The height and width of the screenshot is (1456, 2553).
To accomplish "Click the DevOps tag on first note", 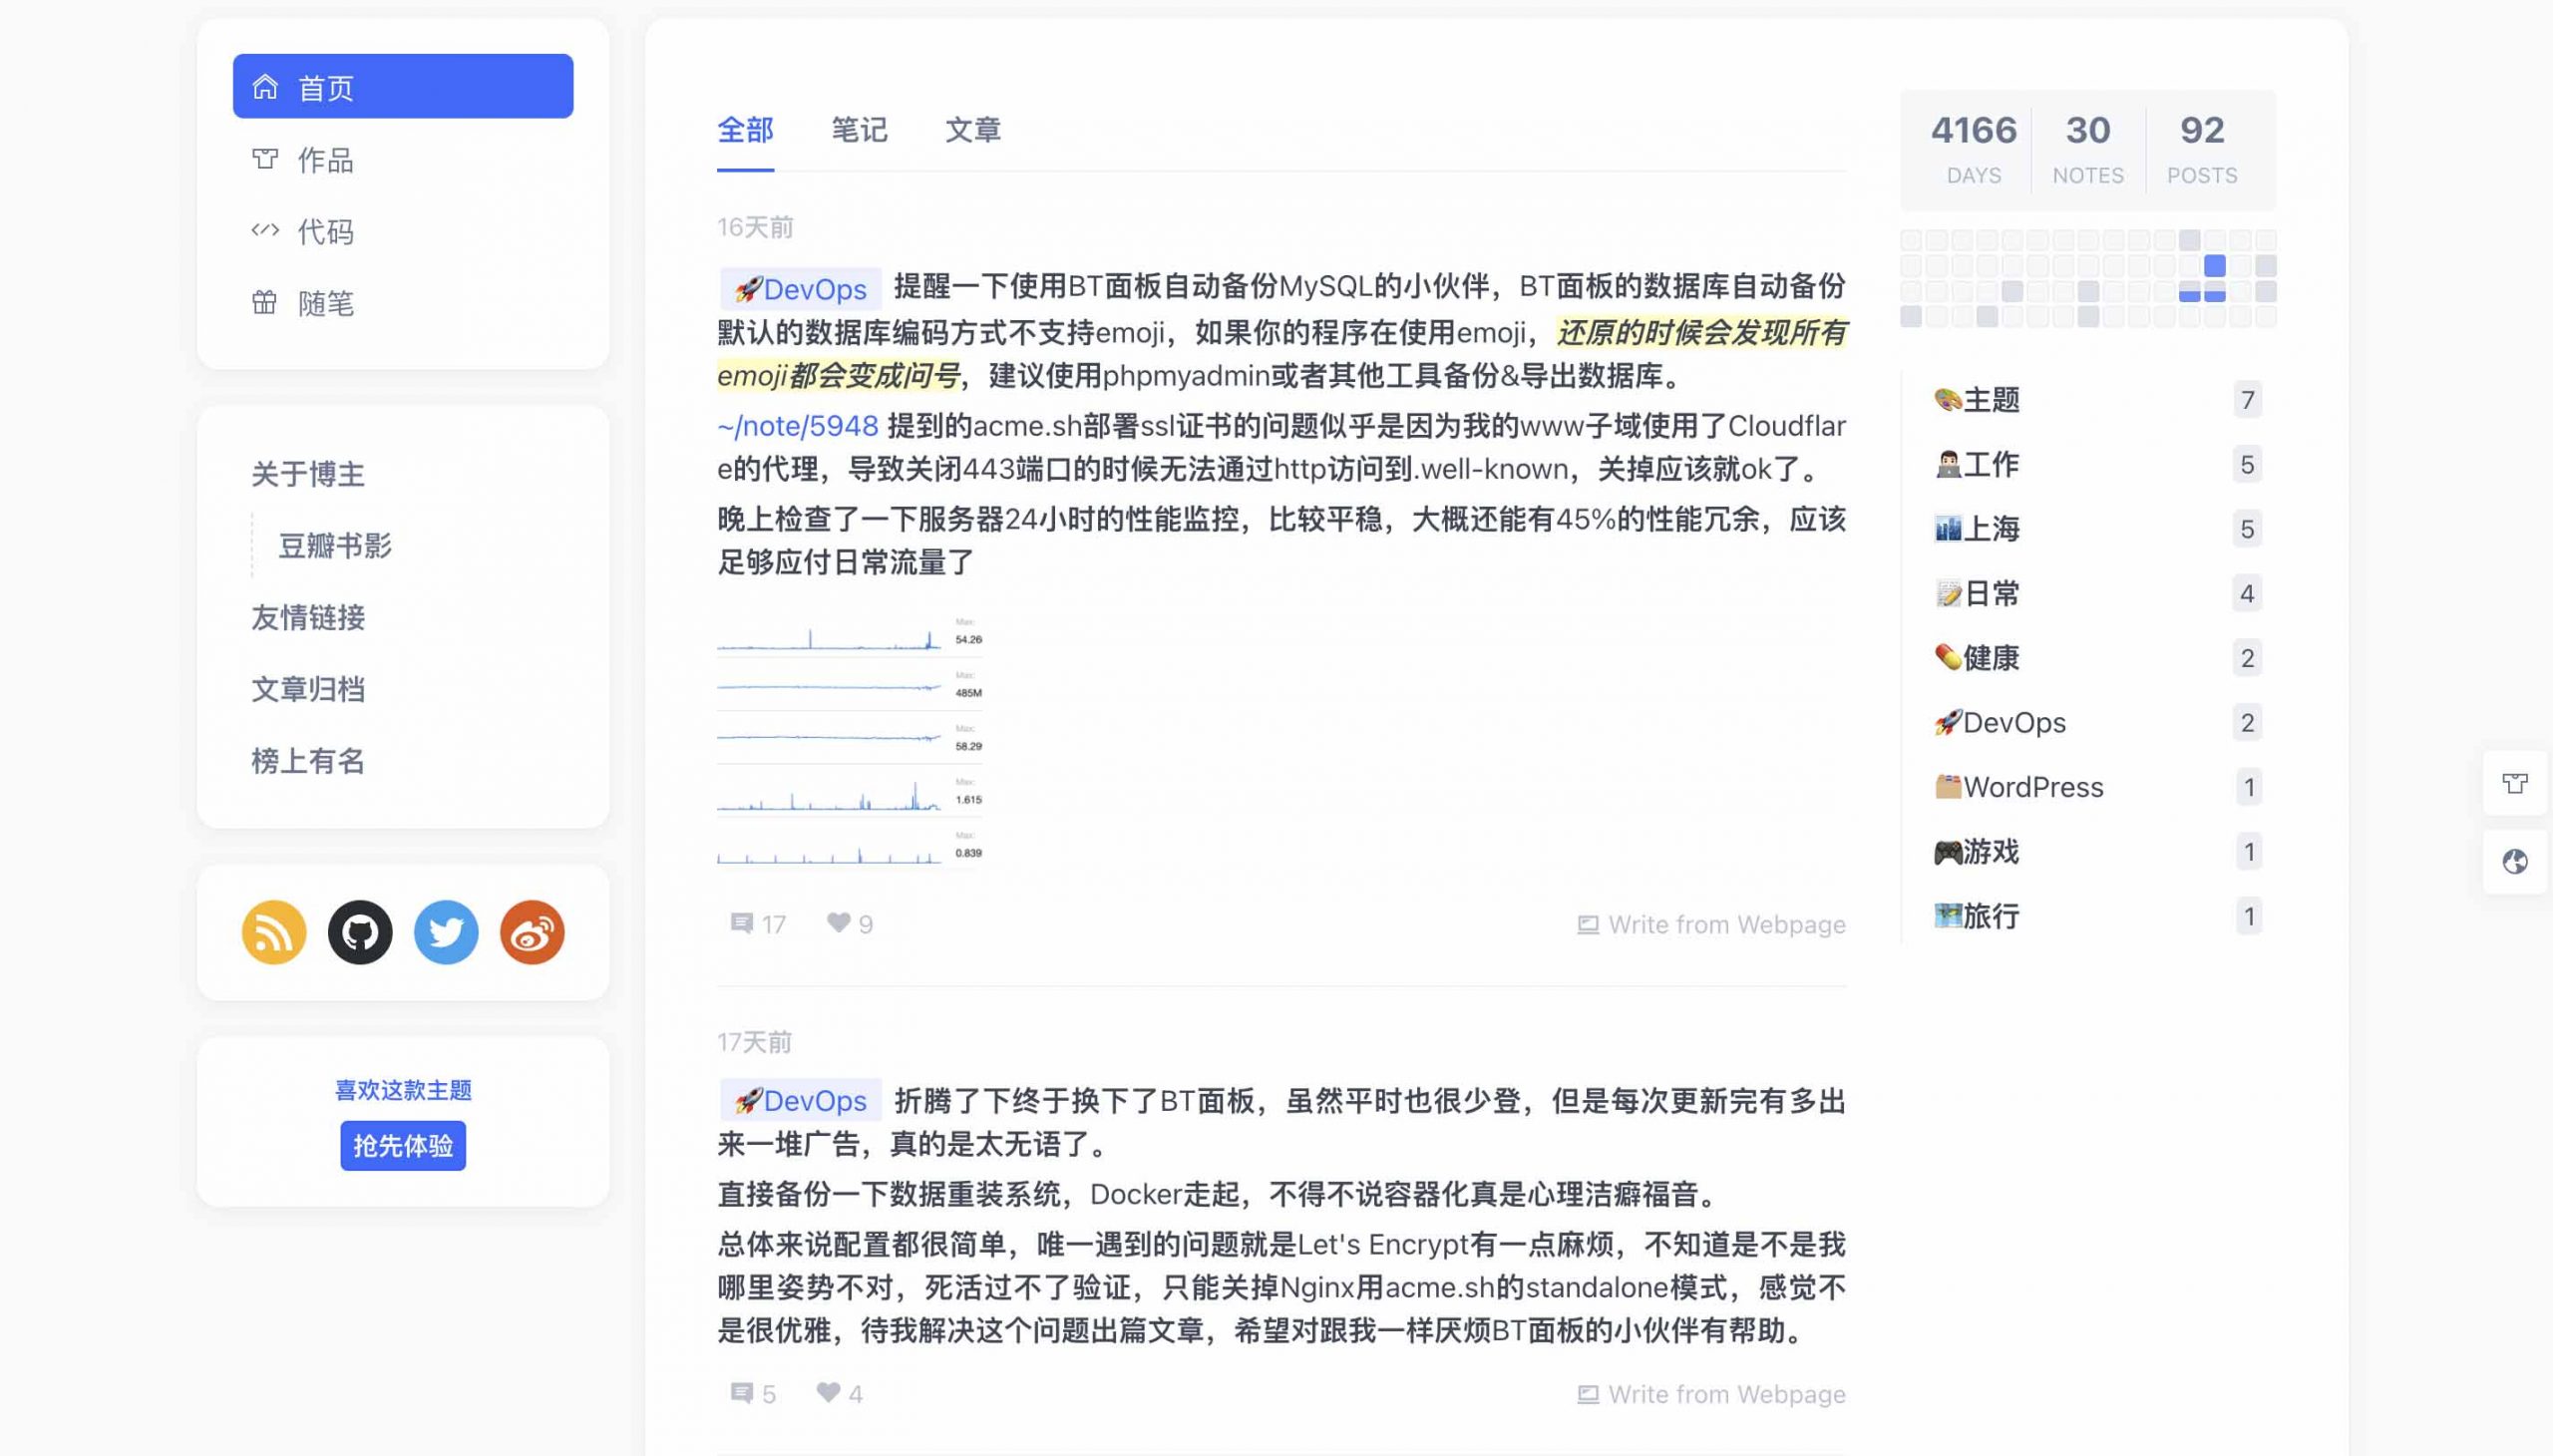I will pyautogui.click(x=801, y=289).
